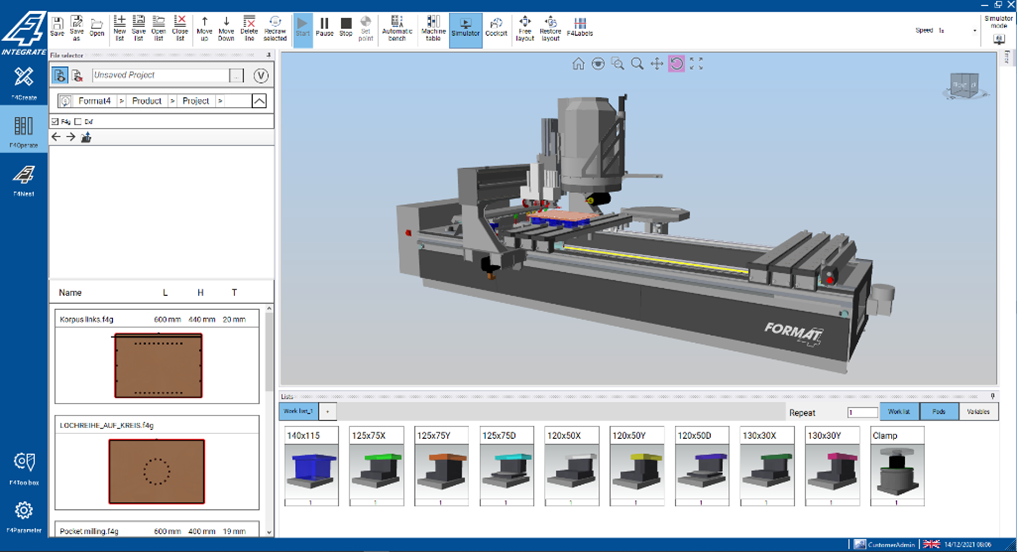
Task: Uncheck the F4g file type checkbox
Action: tap(55, 121)
